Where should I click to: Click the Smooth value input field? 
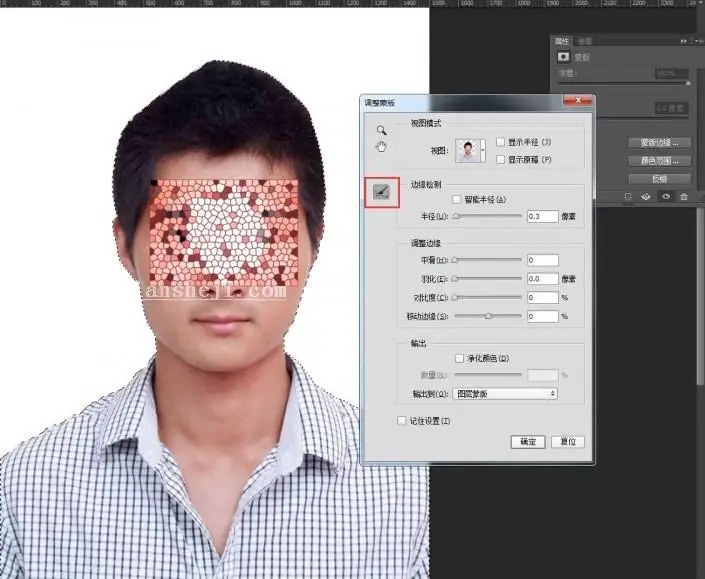click(543, 260)
